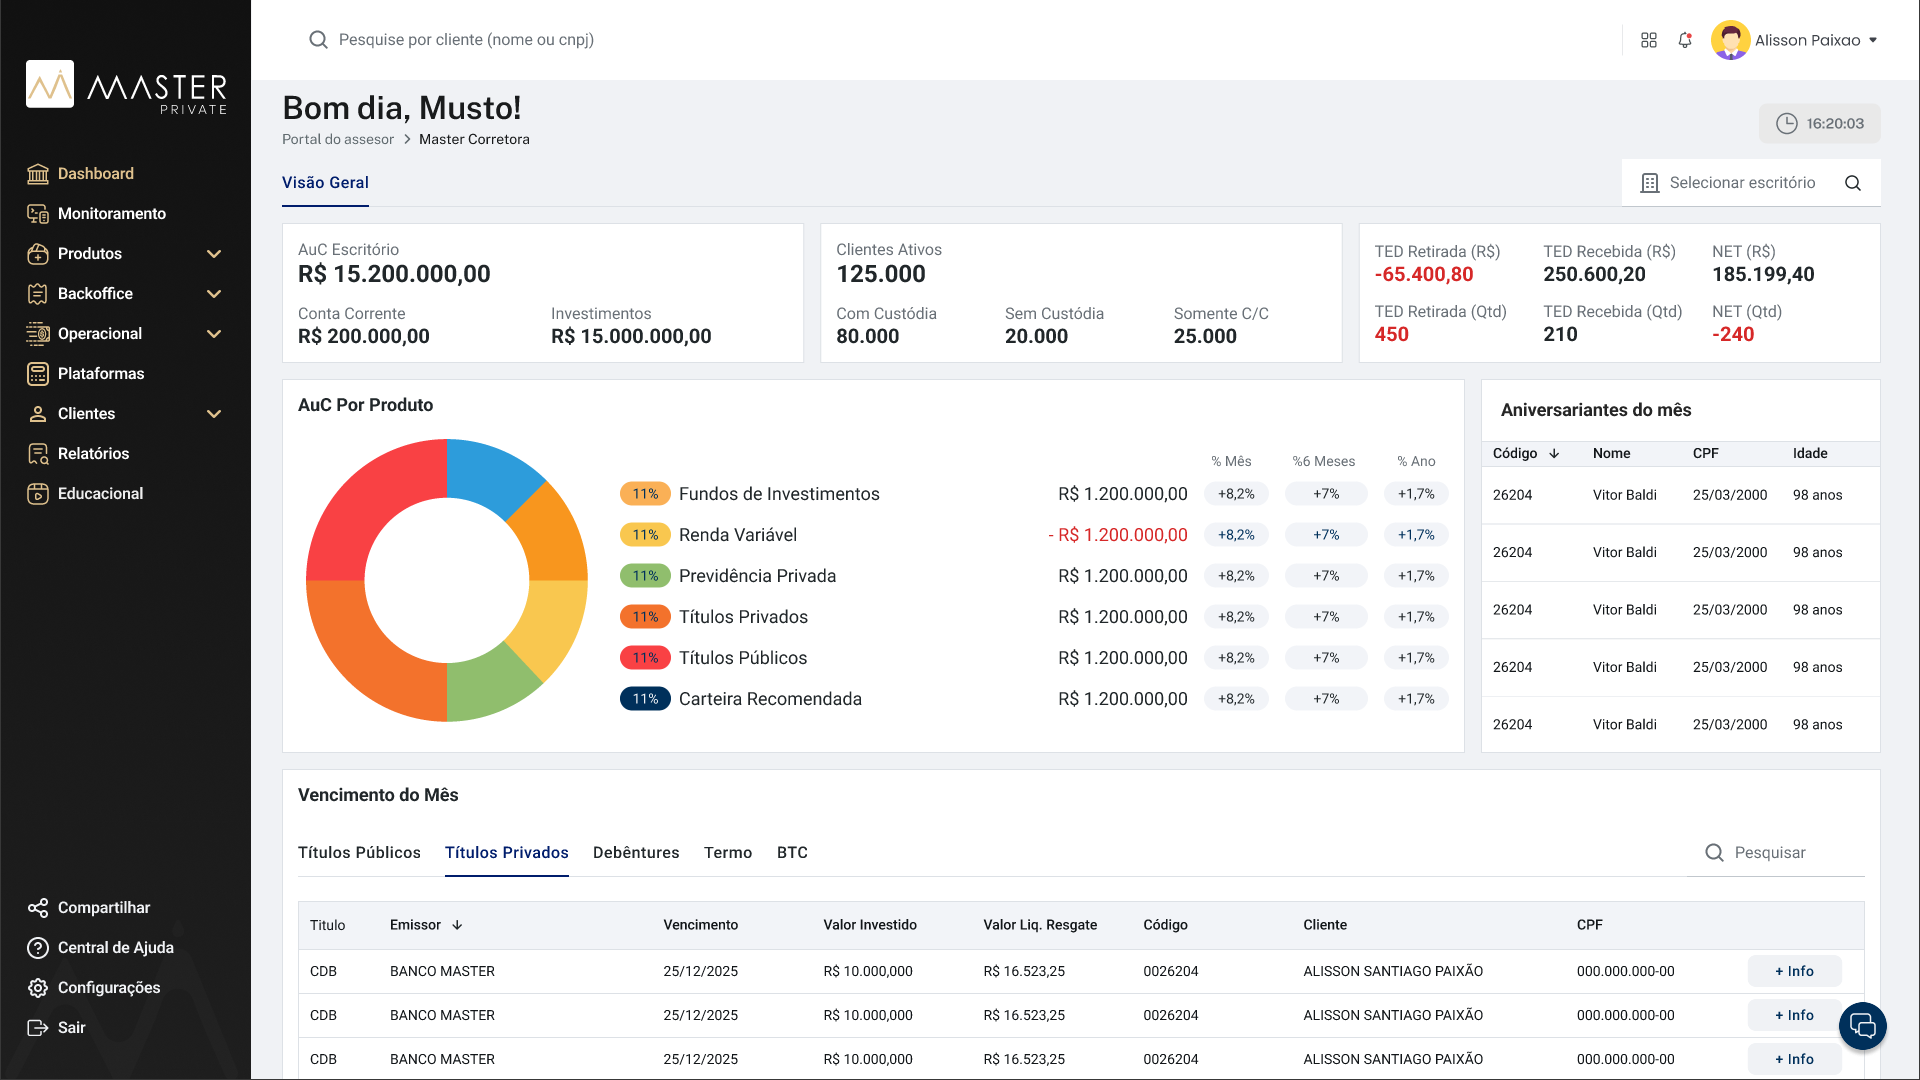This screenshot has height=1080, width=1920.
Task: Click the search magnifier in top bar
Action: click(318, 40)
